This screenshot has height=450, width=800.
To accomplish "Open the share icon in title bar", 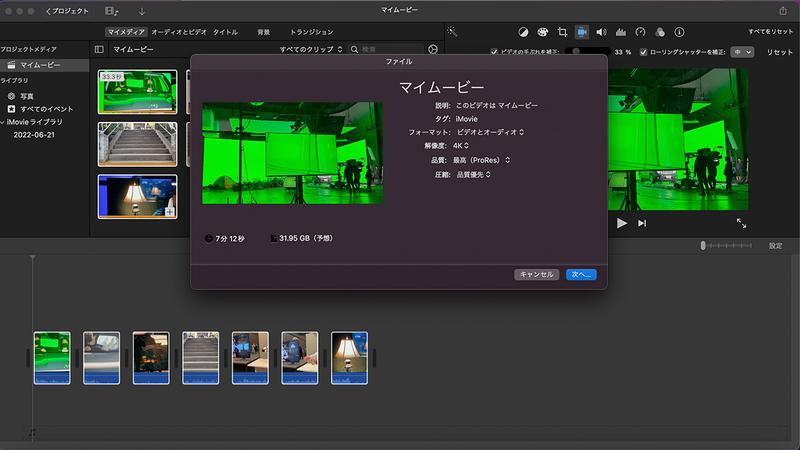I will pyautogui.click(x=783, y=10).
